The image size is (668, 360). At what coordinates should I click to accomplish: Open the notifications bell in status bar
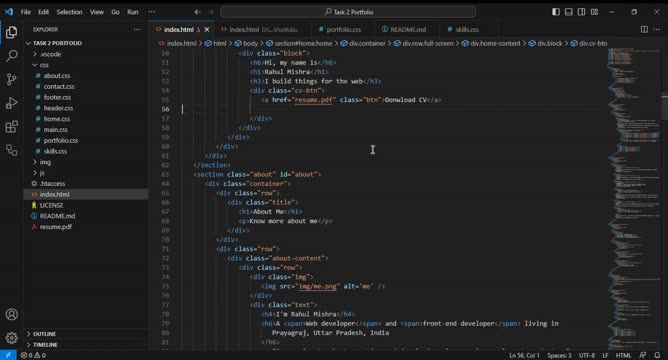tap(657, 355)
